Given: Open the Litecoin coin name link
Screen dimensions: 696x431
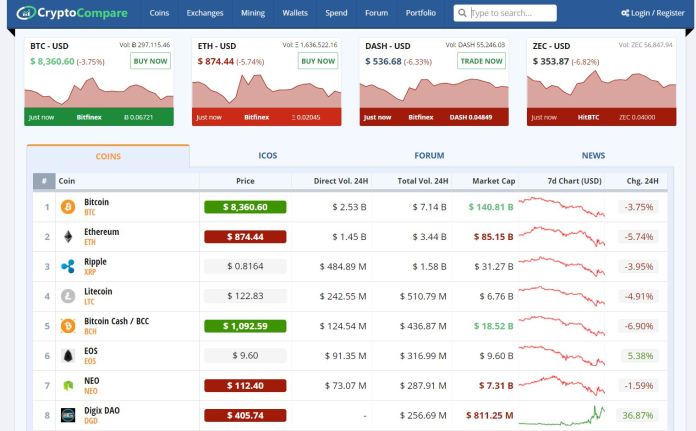Looking at the screenshot, I should click(98, 292).
